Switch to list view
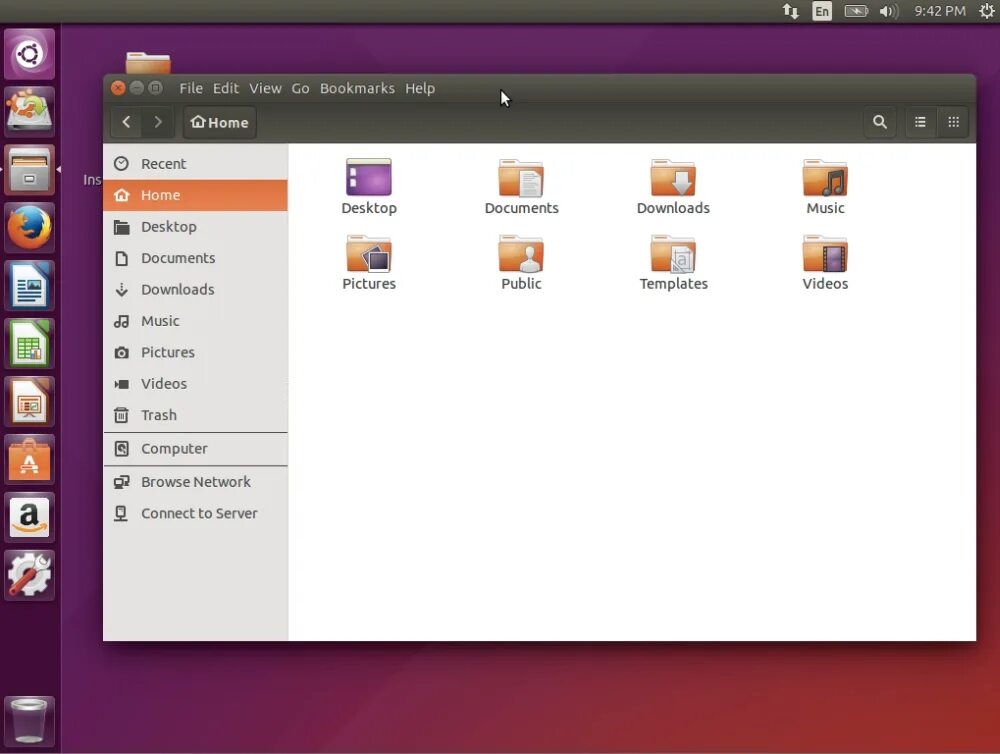Screen dimensions: 1000x754 (x=920, y=121)
